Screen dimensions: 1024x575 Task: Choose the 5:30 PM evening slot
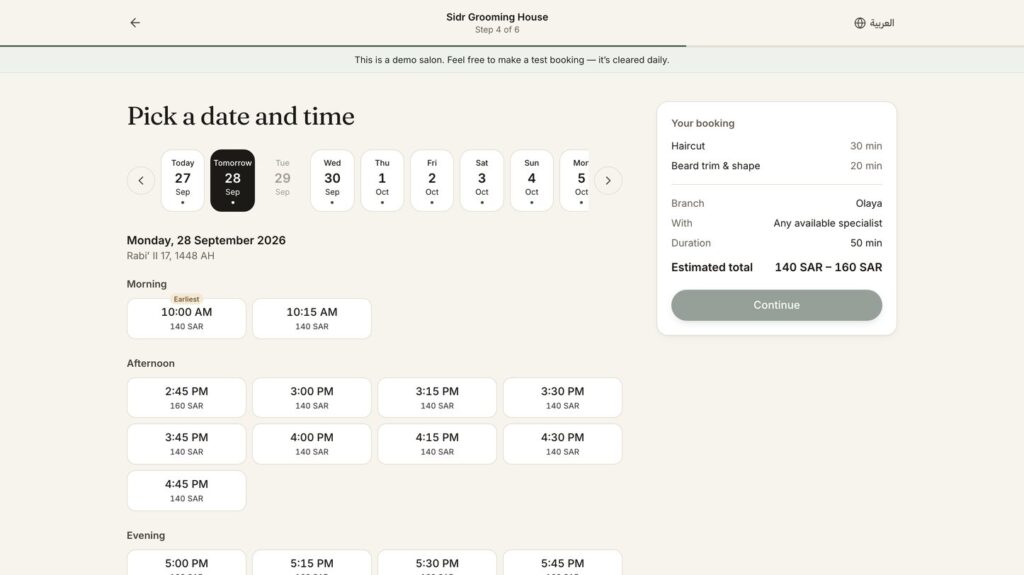pyautogui.click(x=438, y=563)
